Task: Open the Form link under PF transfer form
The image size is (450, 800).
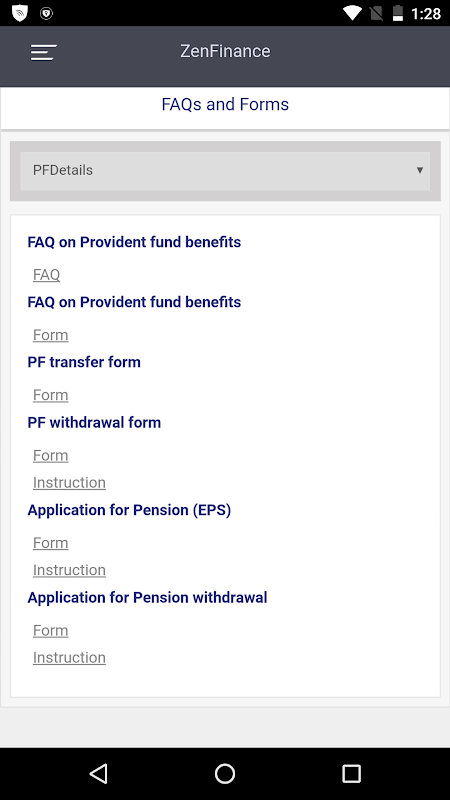Action: click(51, 395)
